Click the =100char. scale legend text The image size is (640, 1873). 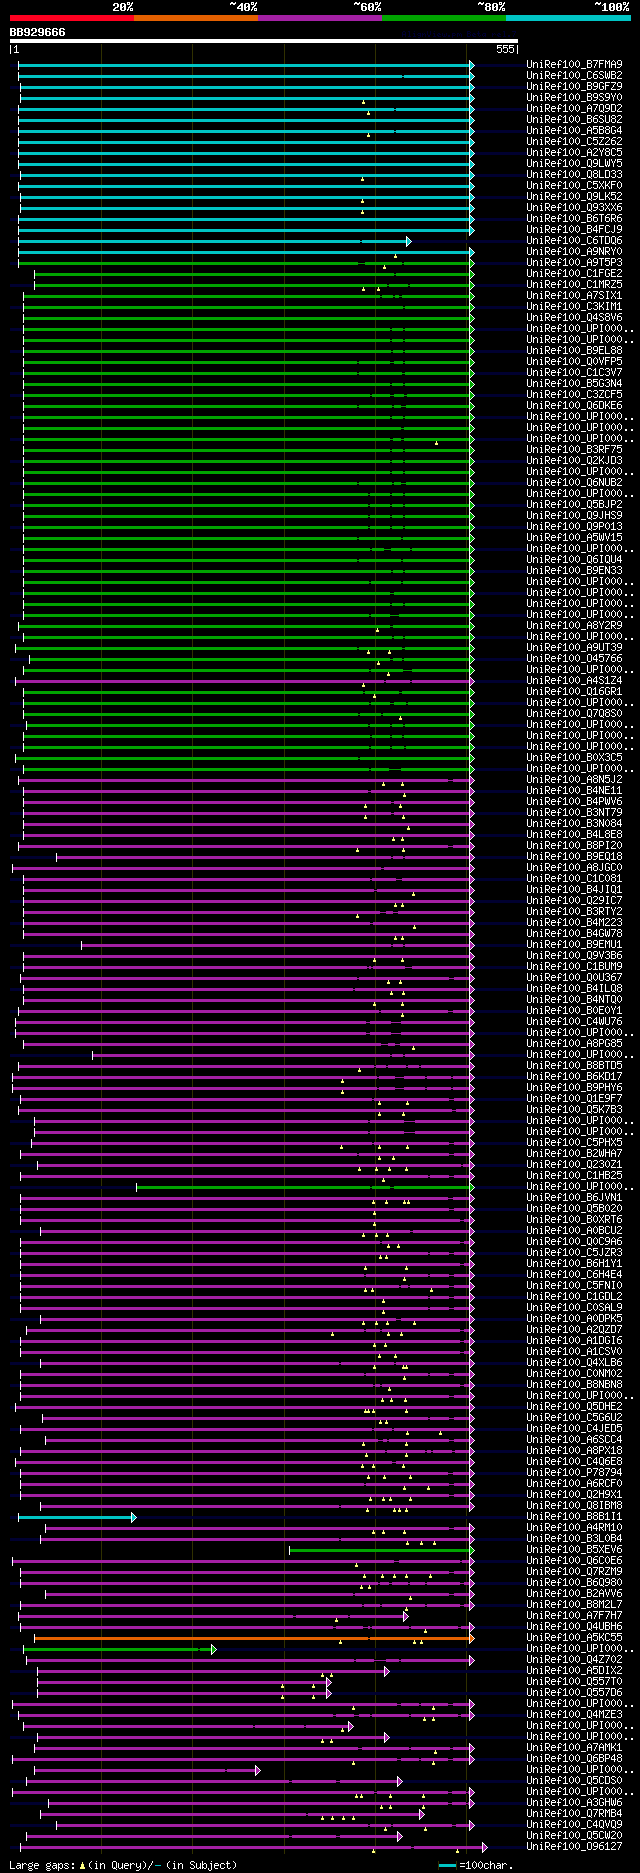coord(486,1865)
